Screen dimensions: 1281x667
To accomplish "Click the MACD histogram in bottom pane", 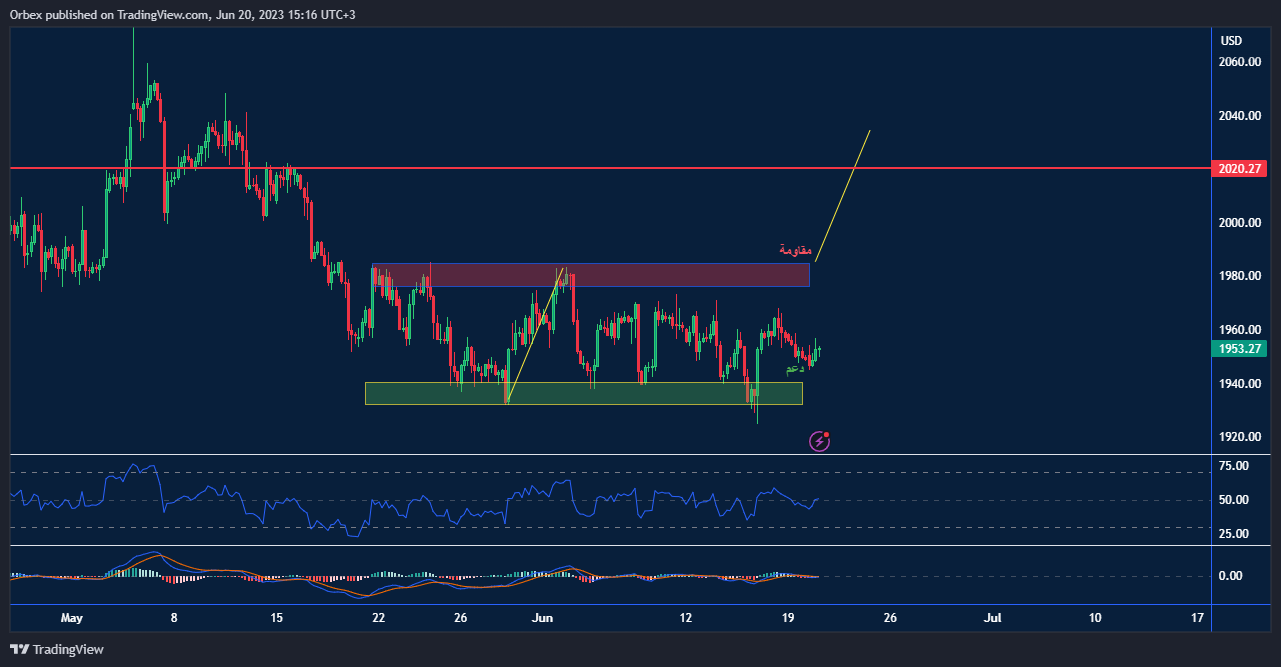I will [140, 572].
